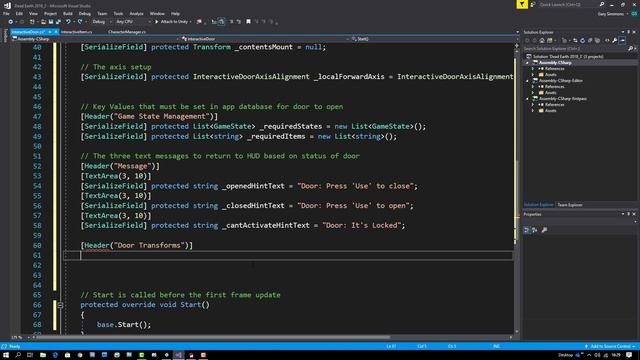Image resolution: width=640 pixels, height=360 pixels.
Task: Expand Assets under Assembly-CSharp-firstpass
Action: tap(533, 111)
